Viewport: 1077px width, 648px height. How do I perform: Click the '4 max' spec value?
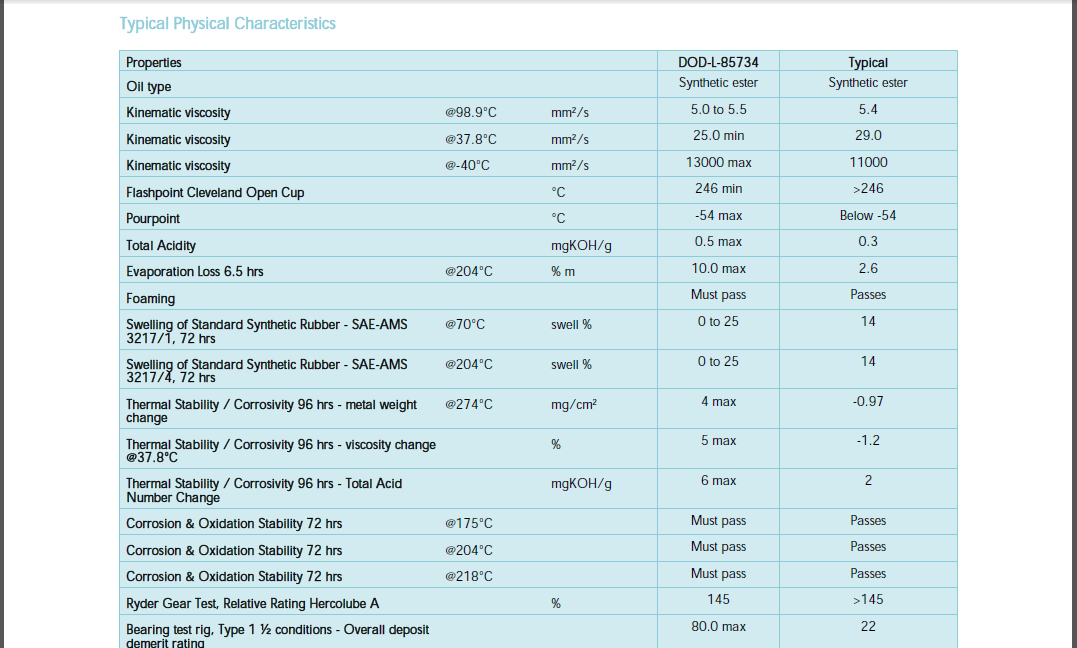point(718,402)
